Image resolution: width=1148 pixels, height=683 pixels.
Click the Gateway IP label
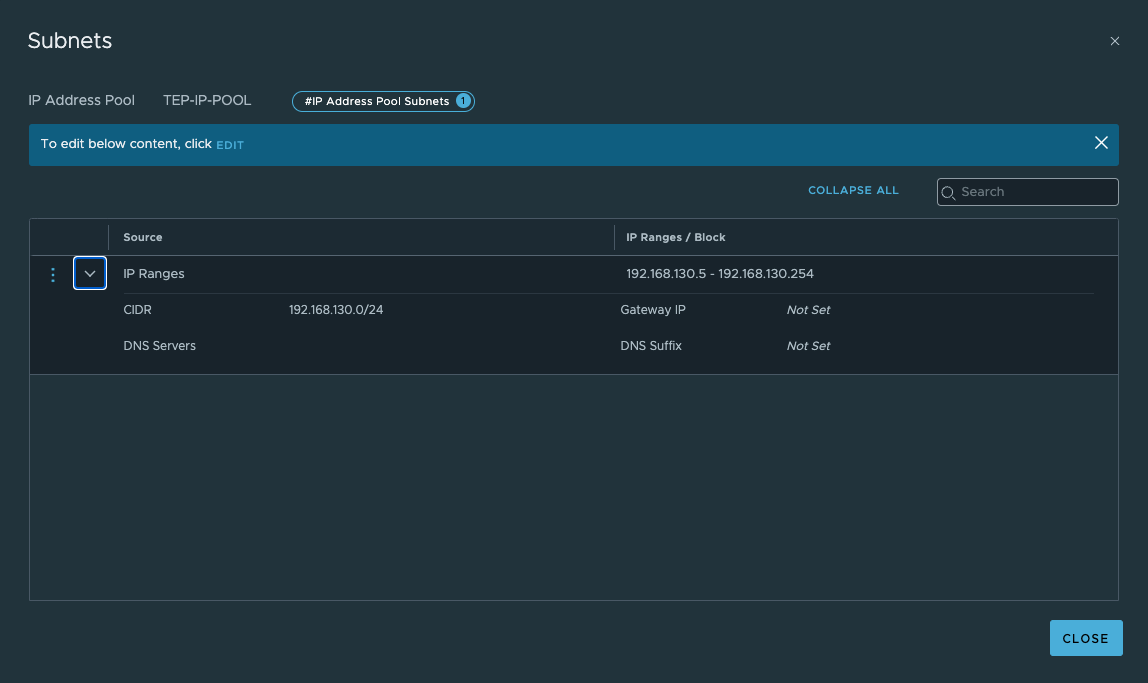point(653,310)
